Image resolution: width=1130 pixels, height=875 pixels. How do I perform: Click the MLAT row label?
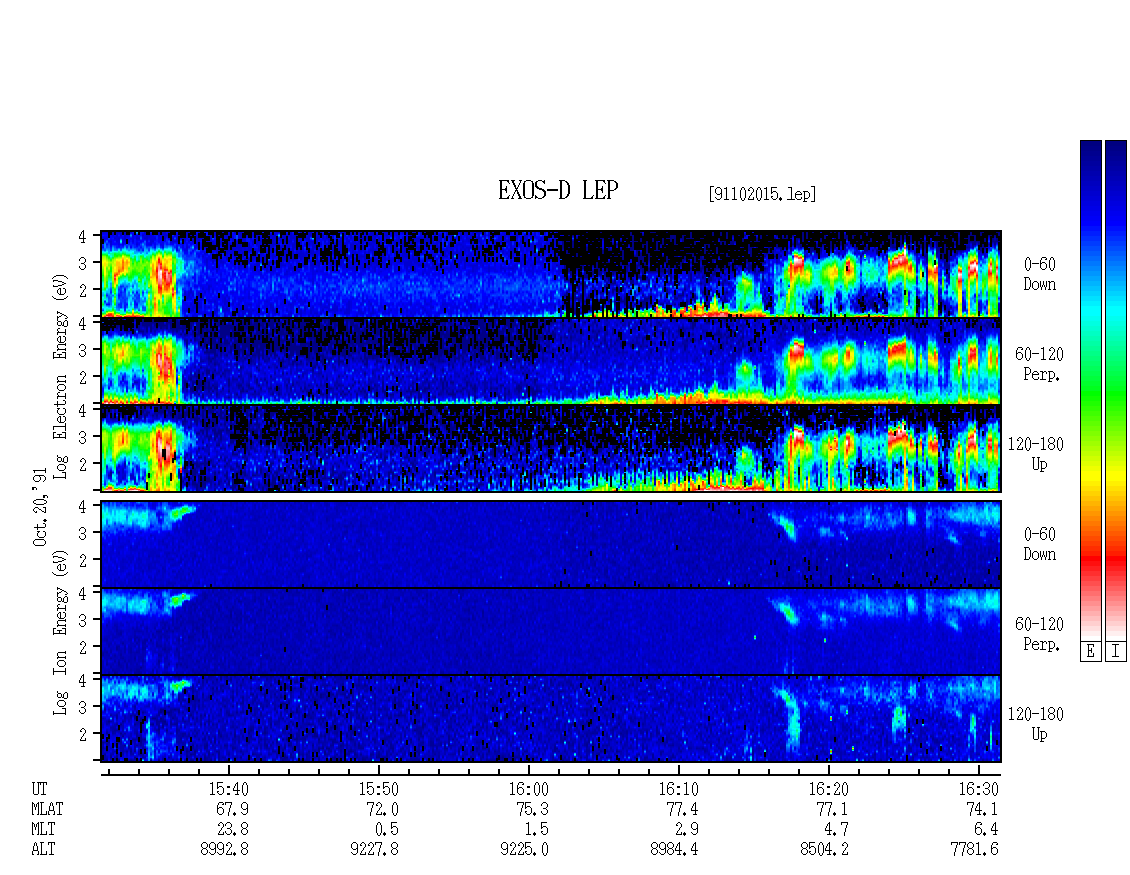coord(47,809)
